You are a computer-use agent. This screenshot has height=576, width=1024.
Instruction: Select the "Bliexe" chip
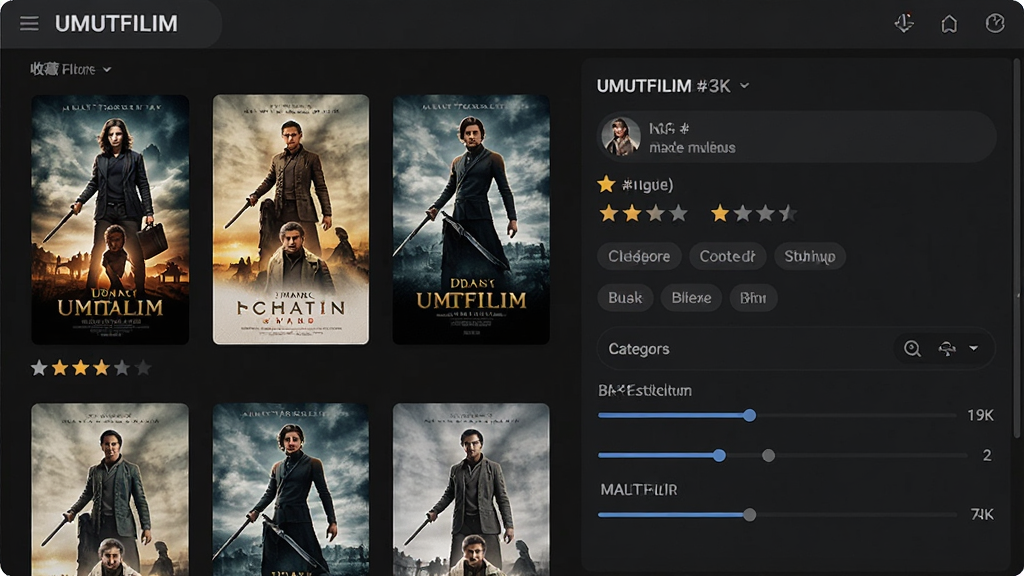tap(691, 298)
